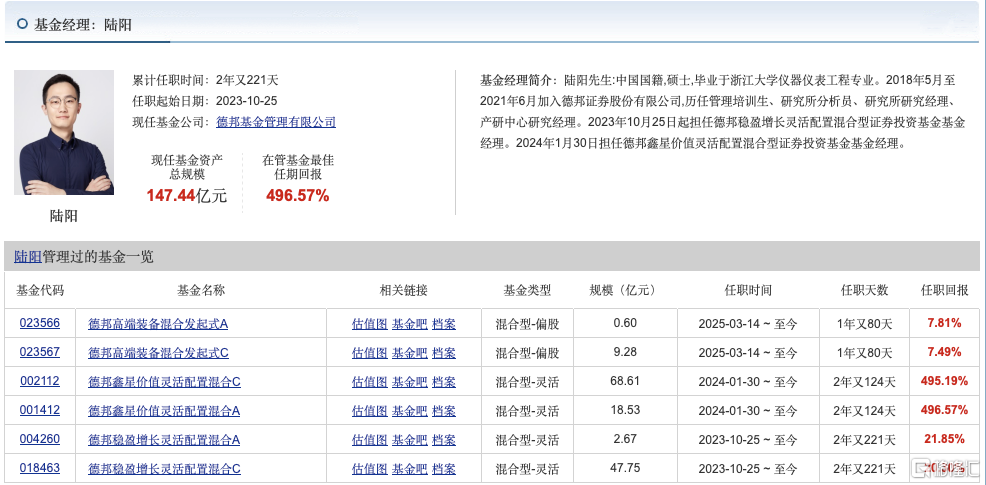Open 德邦鑫星价值灵活配置混合A fund page
This screenshot has width=986, height=485.
point(164,411)
